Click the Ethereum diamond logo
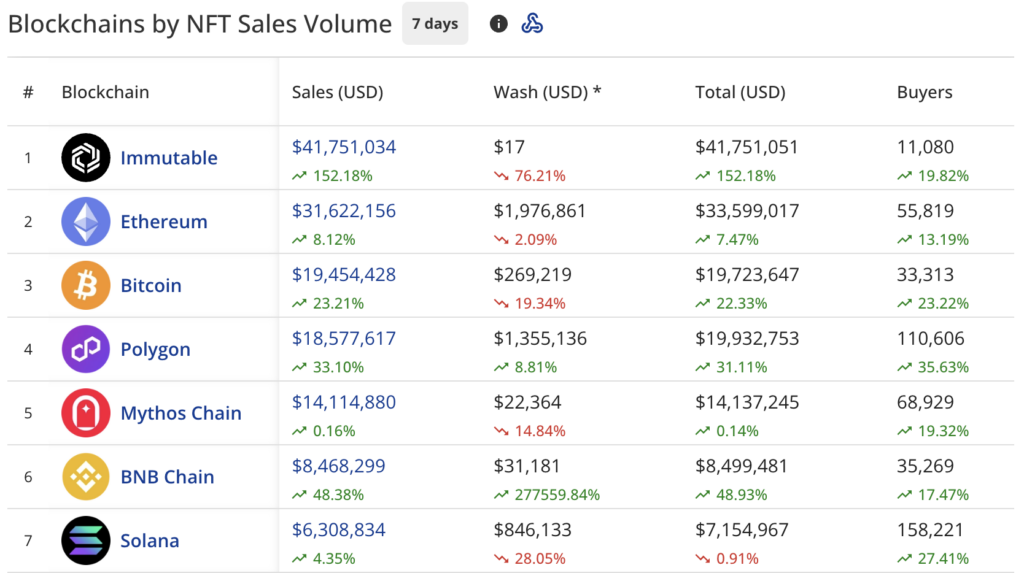 click(86, 222)
